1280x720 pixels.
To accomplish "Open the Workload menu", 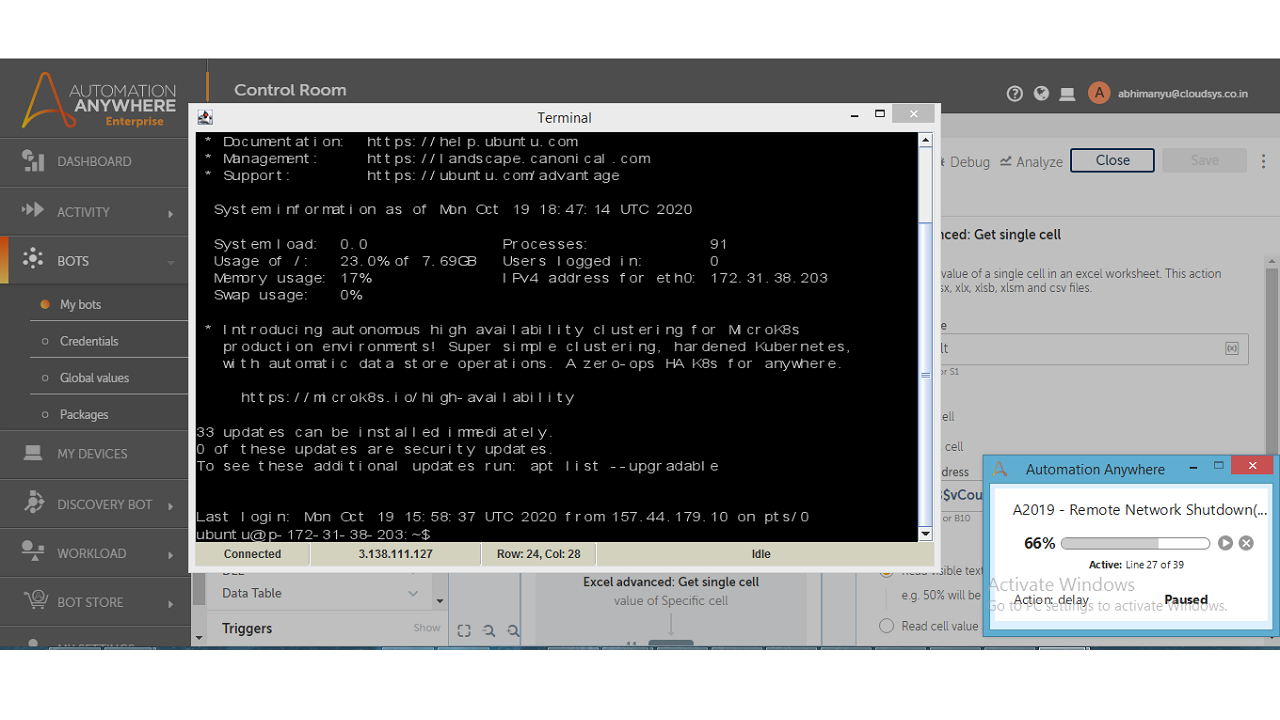I will pos(91,553).
